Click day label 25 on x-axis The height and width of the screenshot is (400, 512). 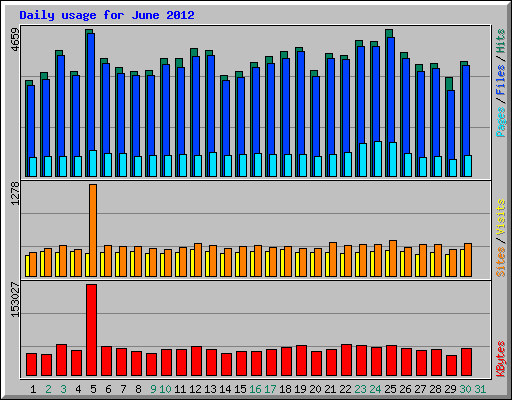coord(390,389)
